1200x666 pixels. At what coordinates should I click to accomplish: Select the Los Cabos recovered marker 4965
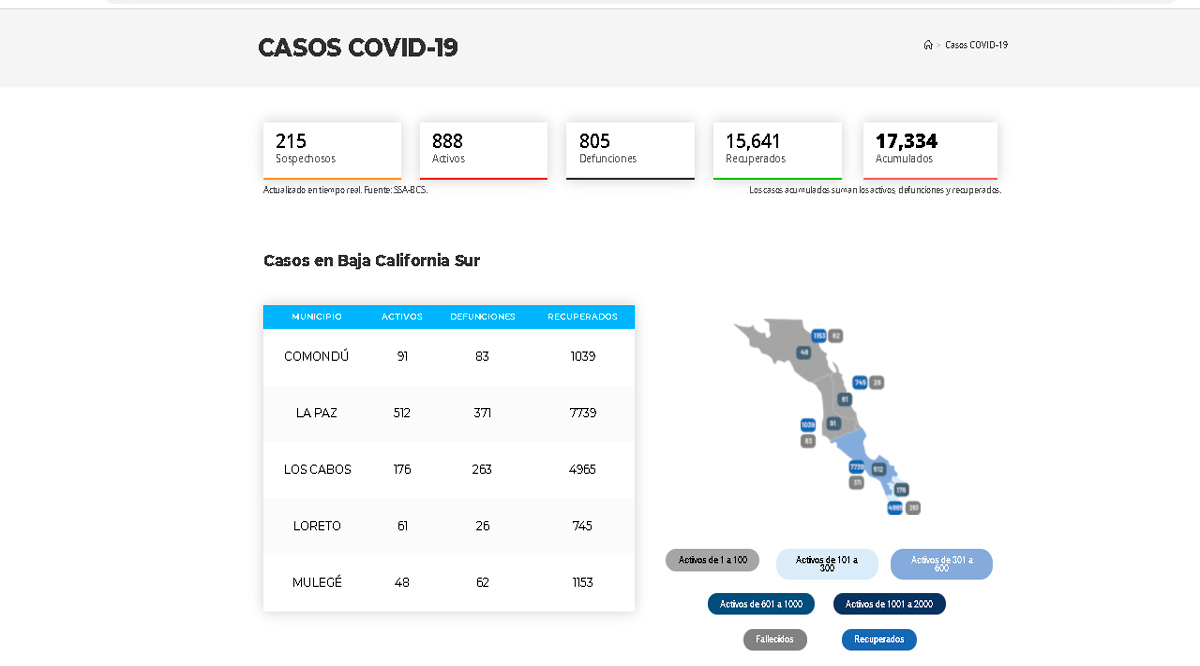point(894,508)
